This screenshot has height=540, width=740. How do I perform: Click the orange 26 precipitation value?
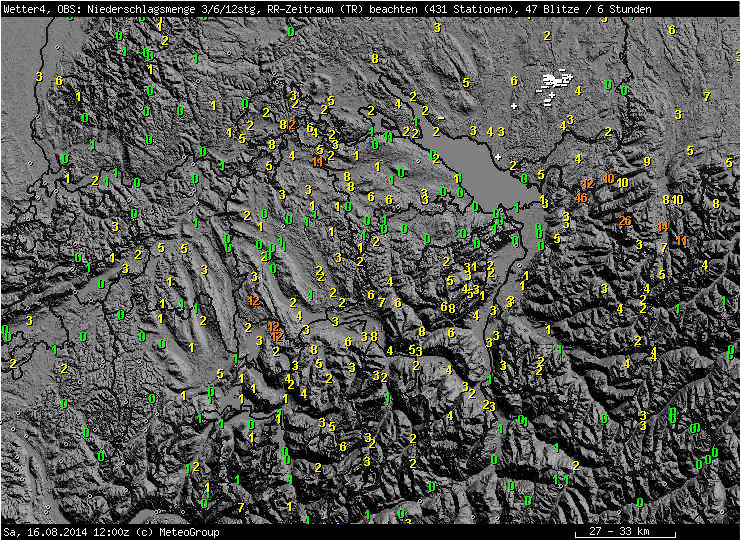coord(625,221)
